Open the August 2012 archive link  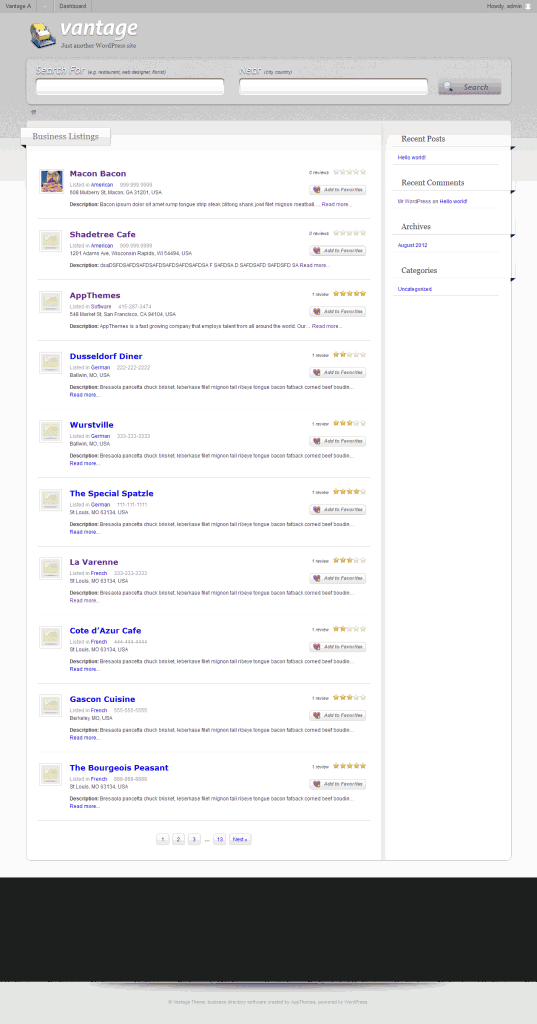[413, 245]
